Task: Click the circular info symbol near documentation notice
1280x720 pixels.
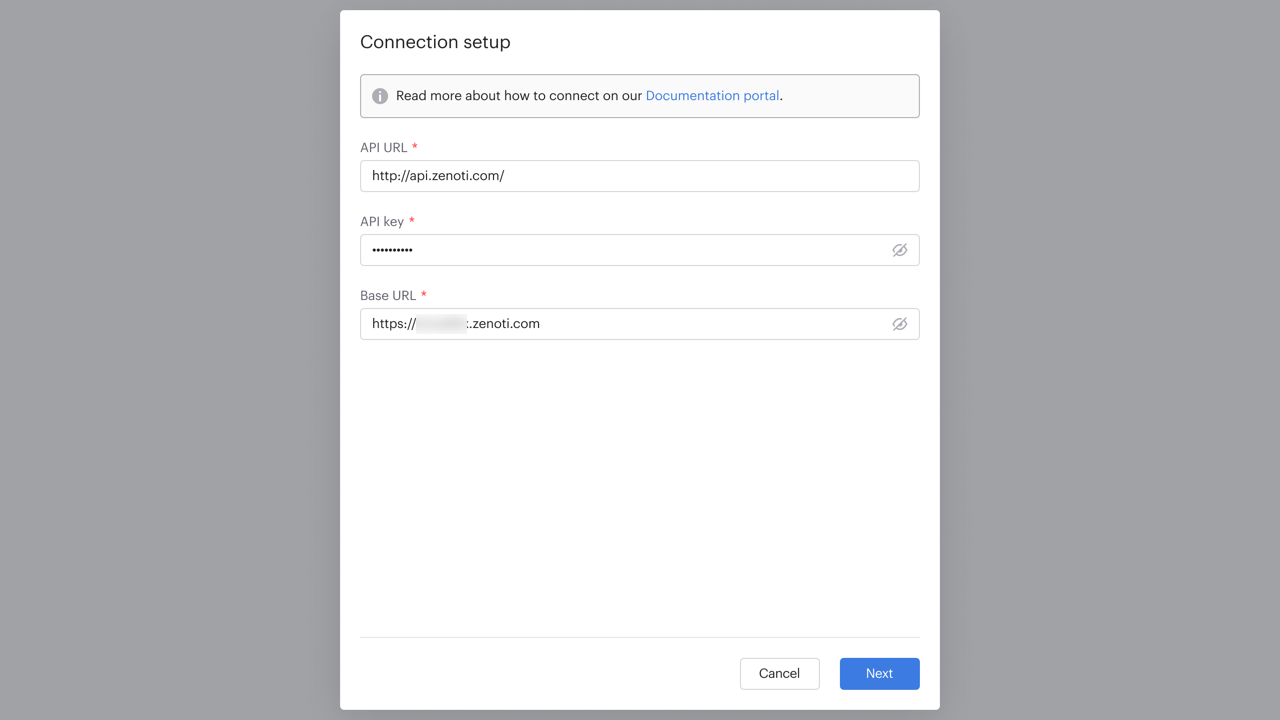Action: 380,96
